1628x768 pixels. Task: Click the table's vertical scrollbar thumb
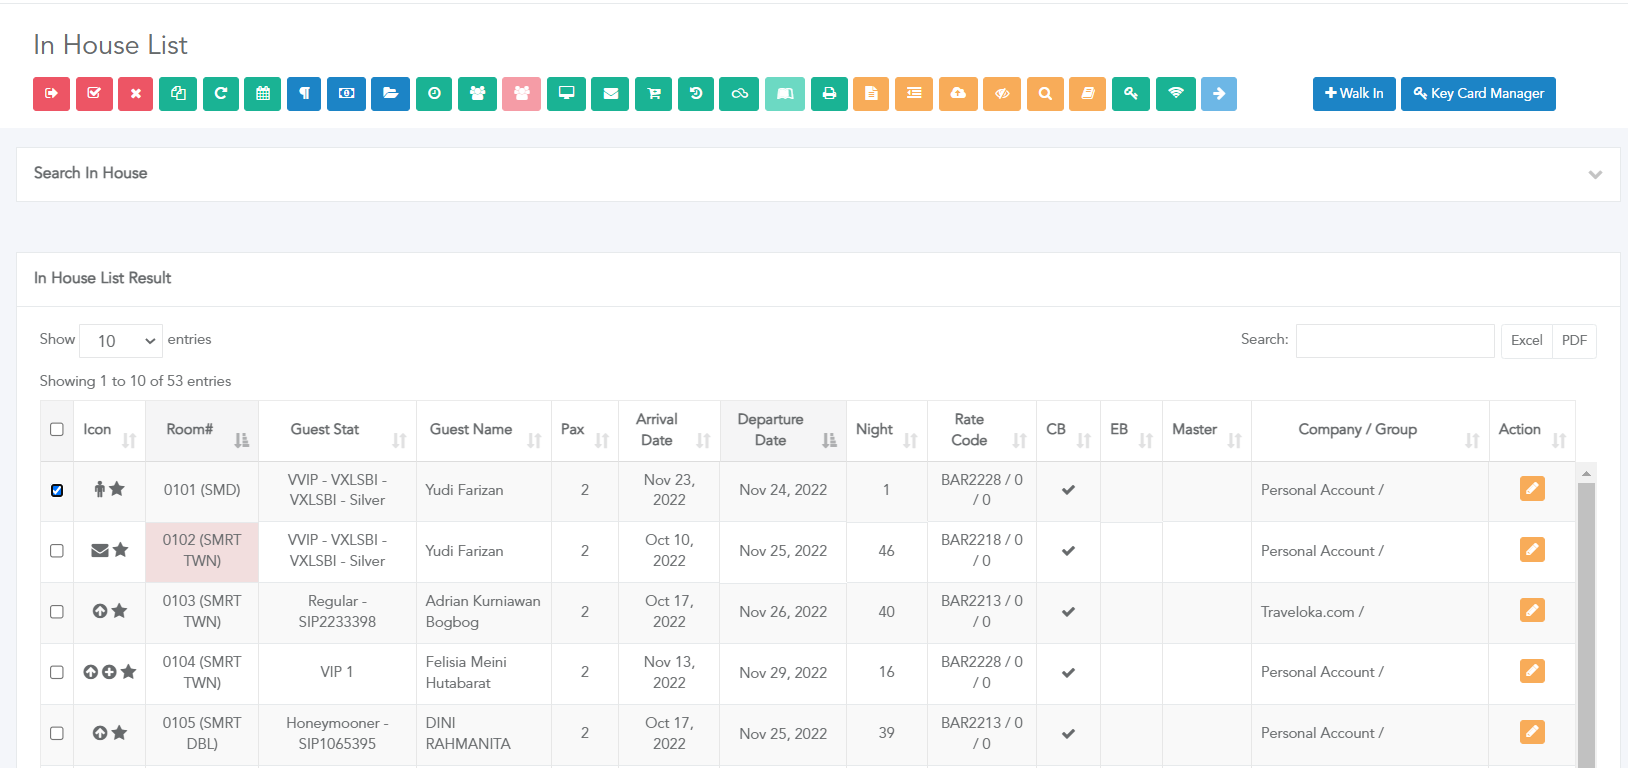coord(1586,625)
